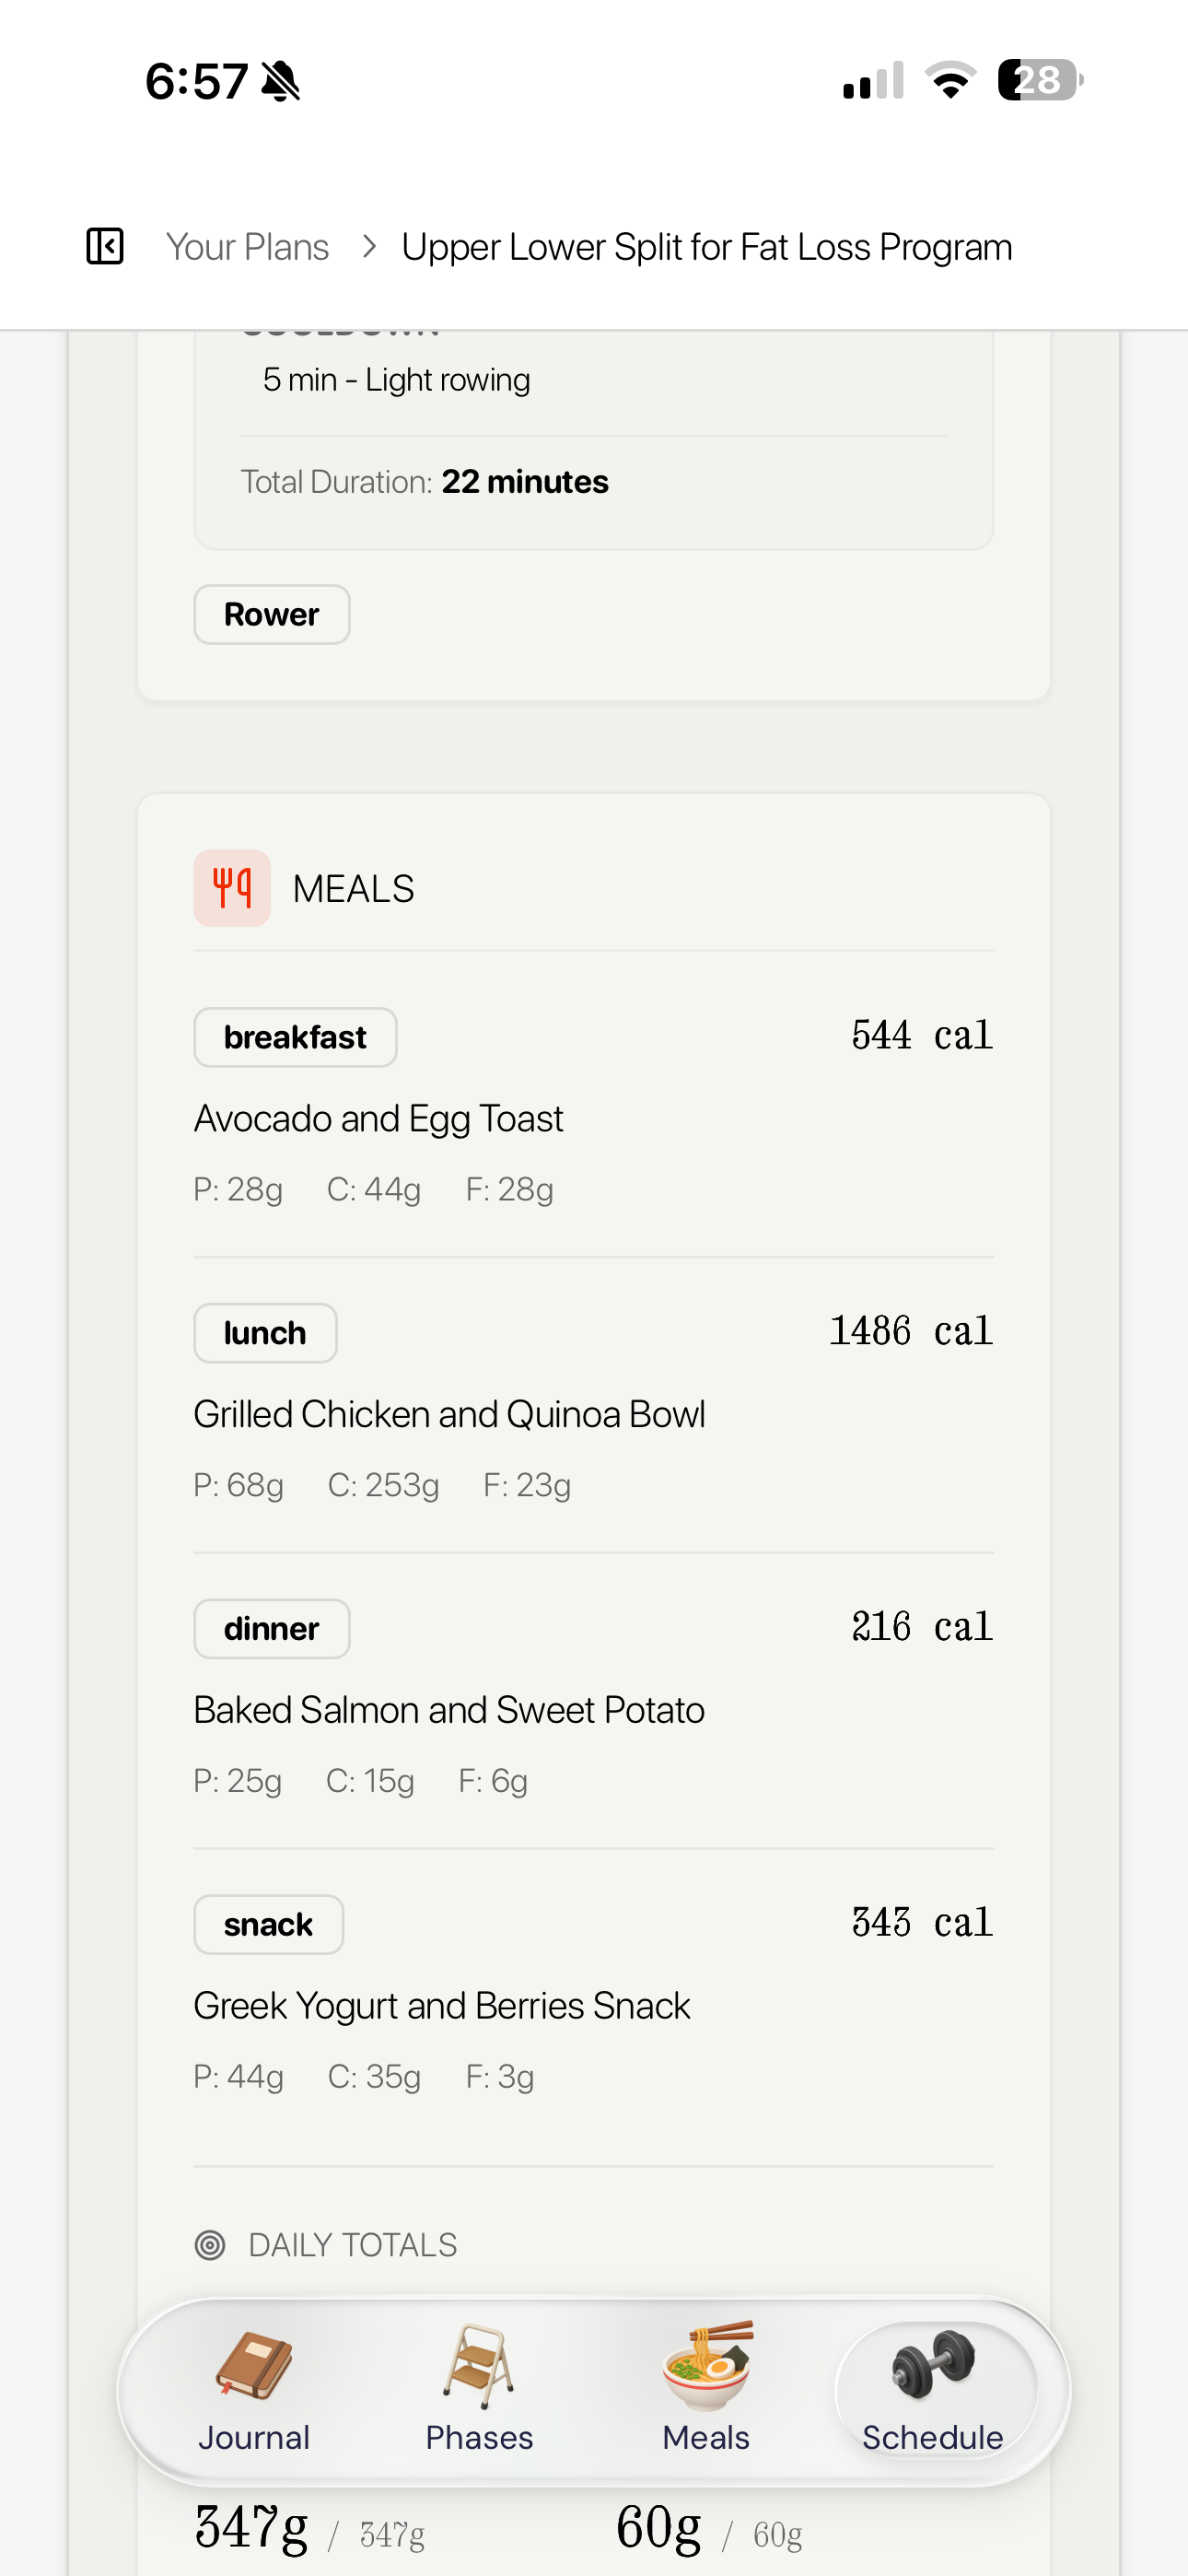
Task: Select the breakfast meal tag
Action: [x=295, y=1037]
